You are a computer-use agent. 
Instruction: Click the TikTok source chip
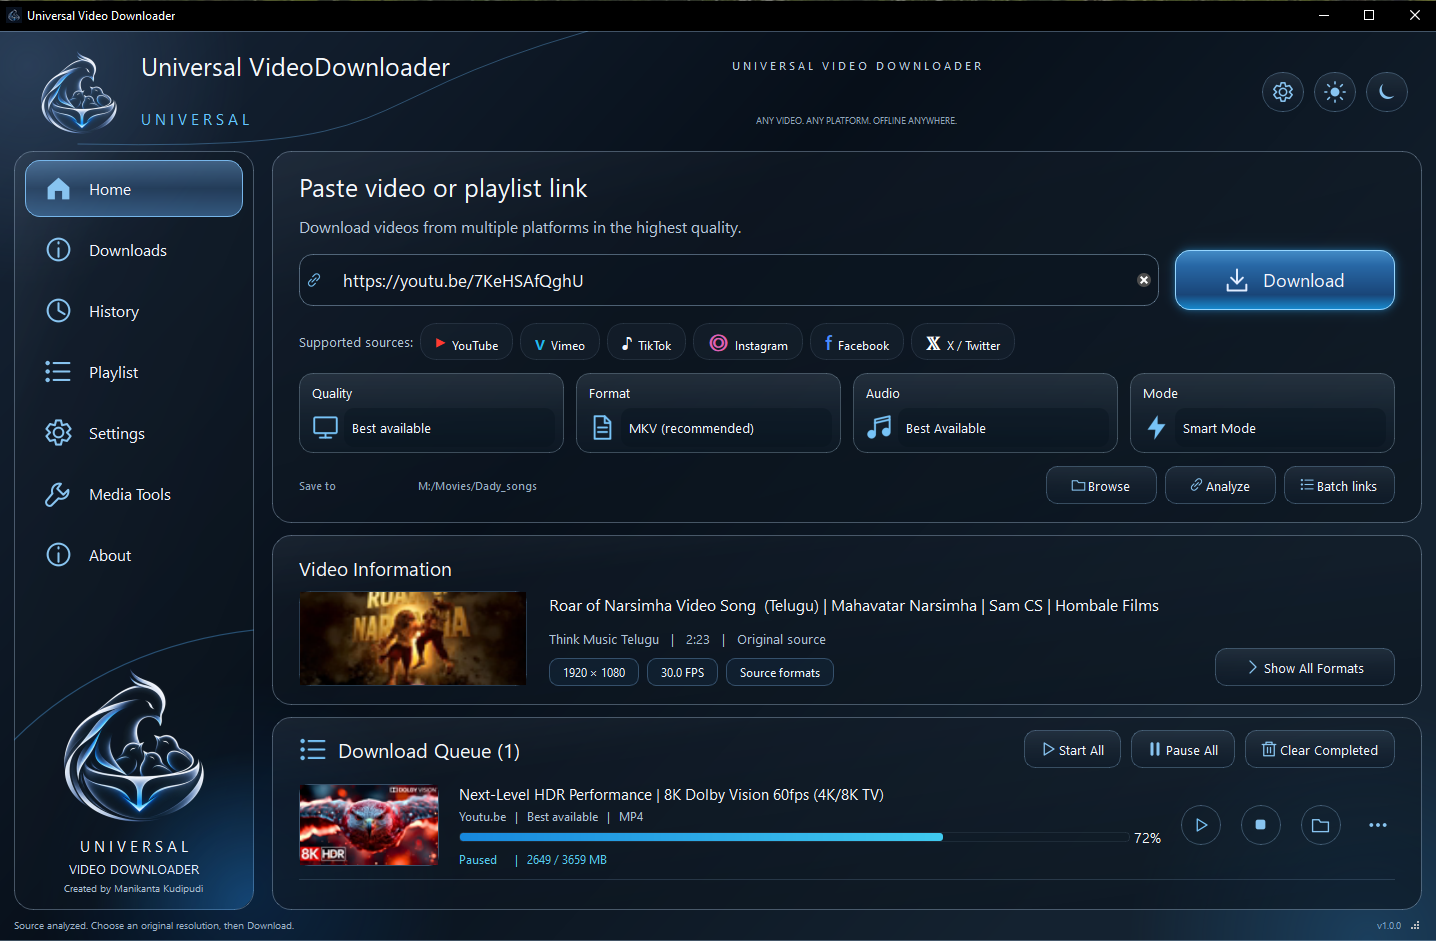click(x=646, y=342)
